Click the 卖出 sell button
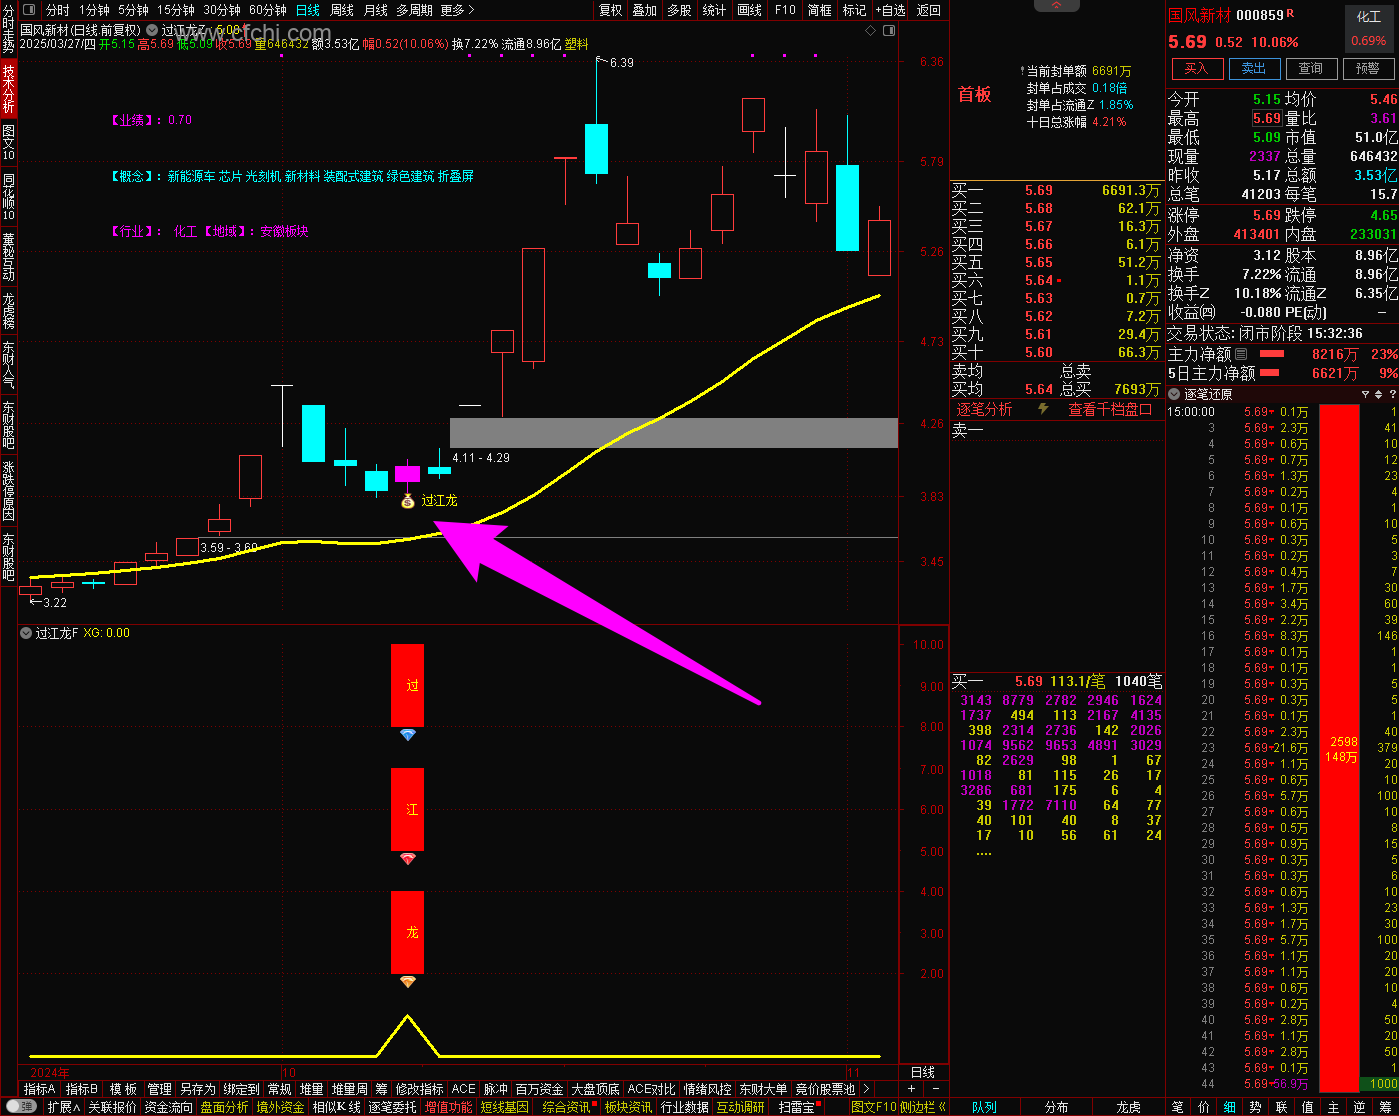 [1254, 69]
